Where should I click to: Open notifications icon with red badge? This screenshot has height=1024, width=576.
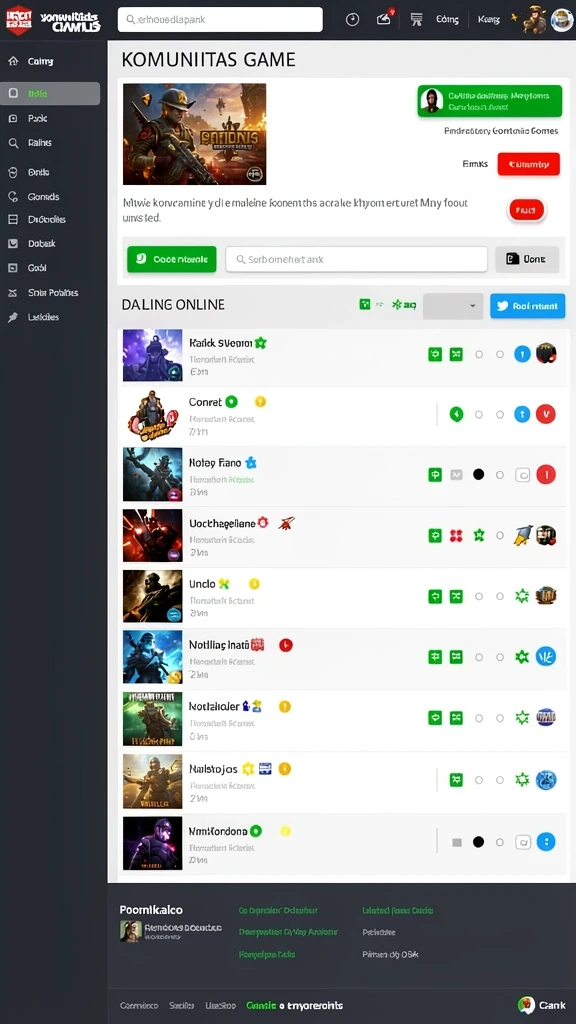point(385,18)
